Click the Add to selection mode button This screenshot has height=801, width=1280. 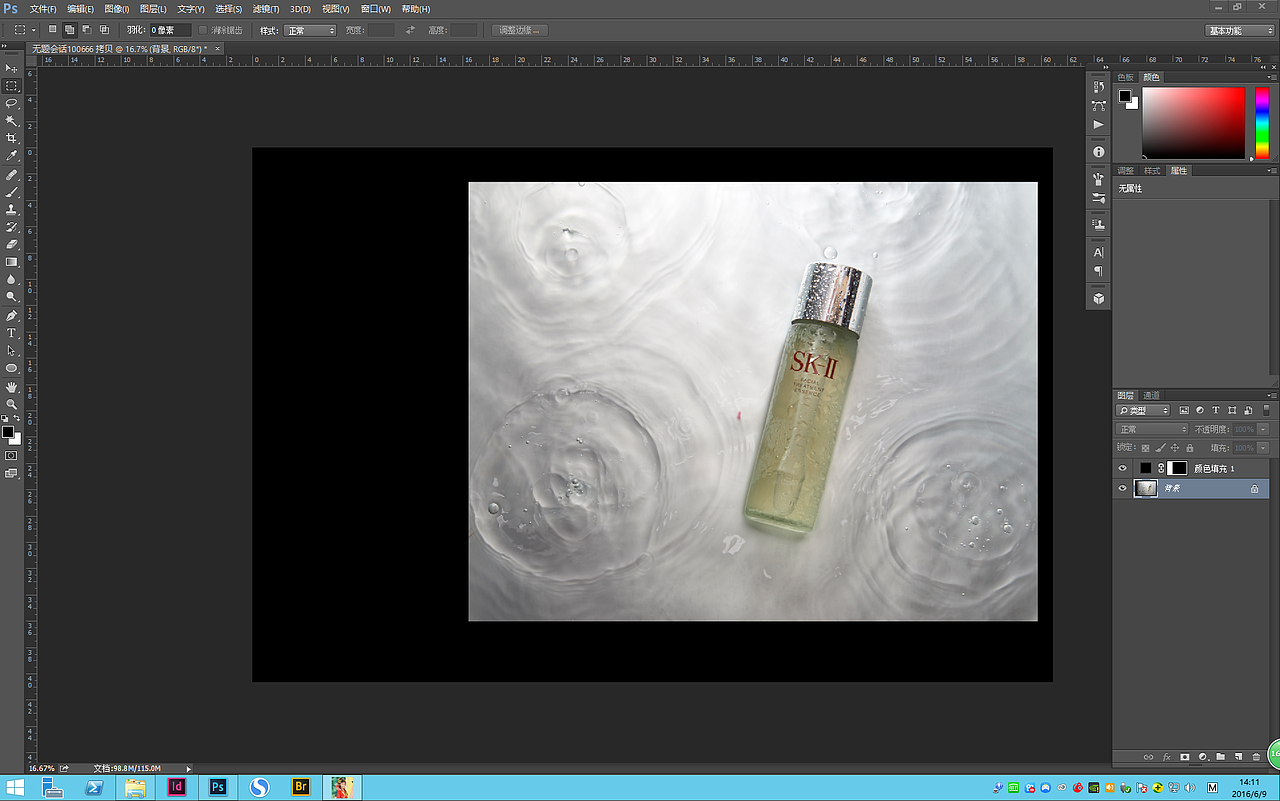(69, 31)
